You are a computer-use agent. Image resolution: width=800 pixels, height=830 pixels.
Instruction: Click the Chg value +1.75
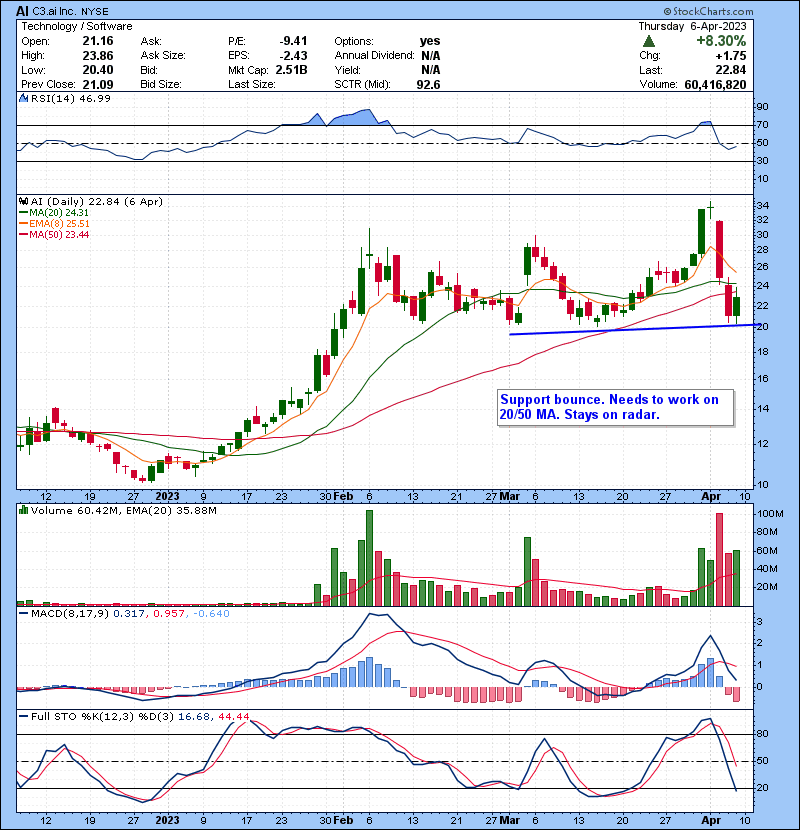731,56
